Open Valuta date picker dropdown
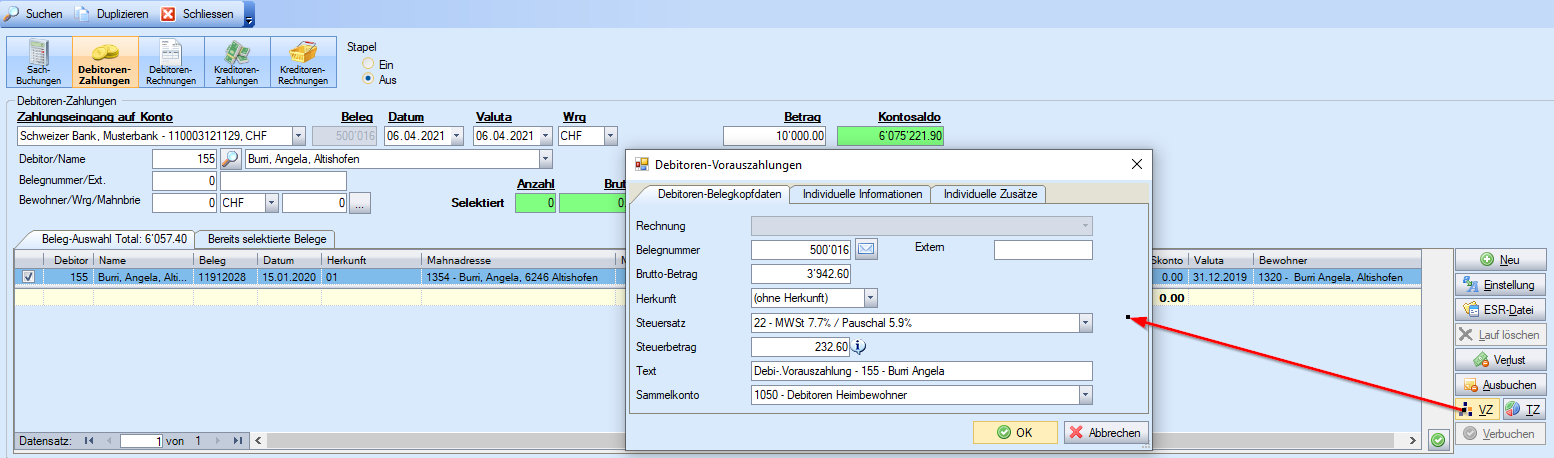The image size is (1554, 458). pos(545,136)
